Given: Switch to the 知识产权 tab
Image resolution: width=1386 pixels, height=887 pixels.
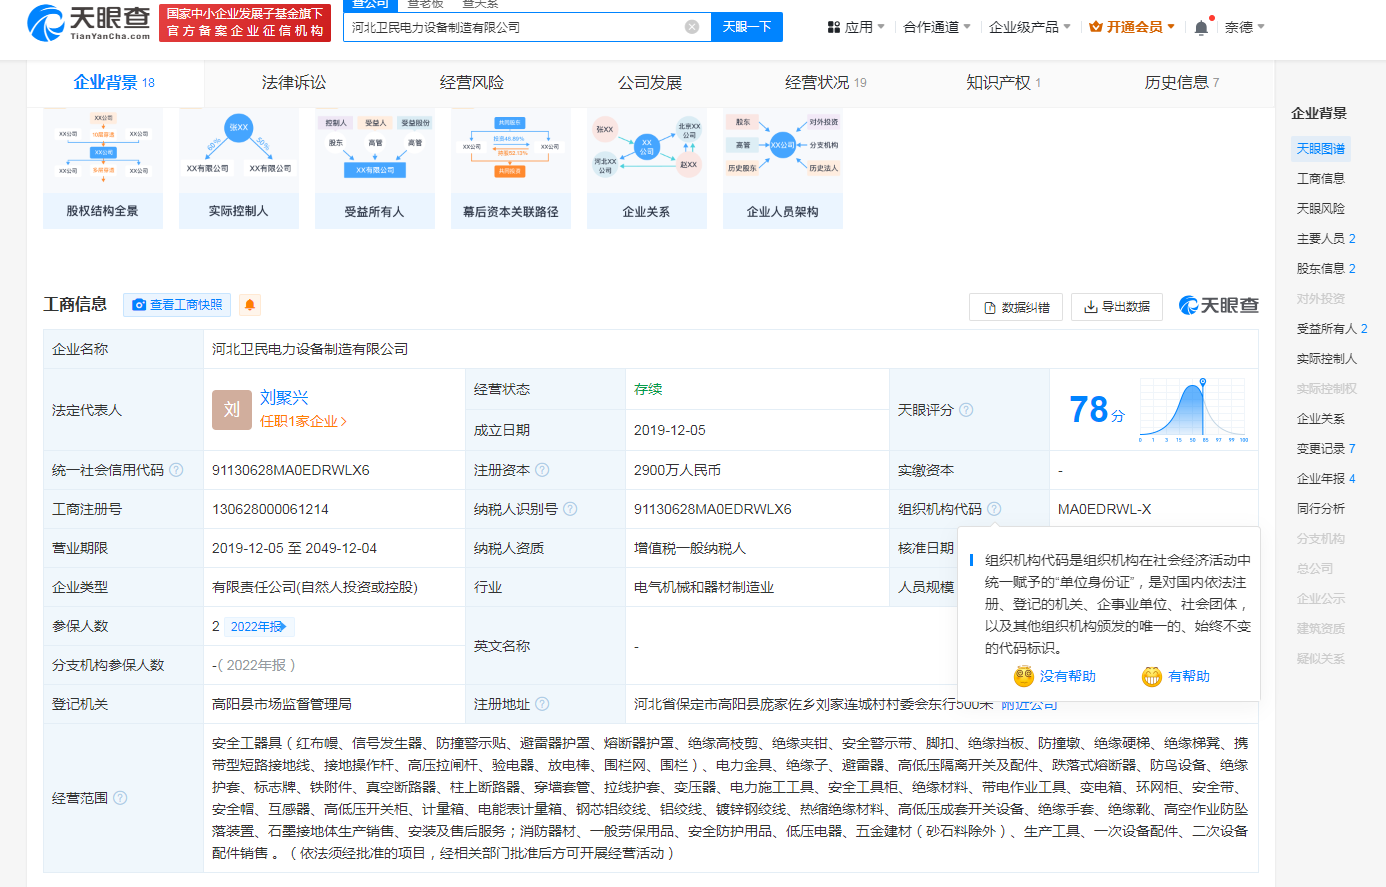Looking at the screenshot, I should (1003, 83).
